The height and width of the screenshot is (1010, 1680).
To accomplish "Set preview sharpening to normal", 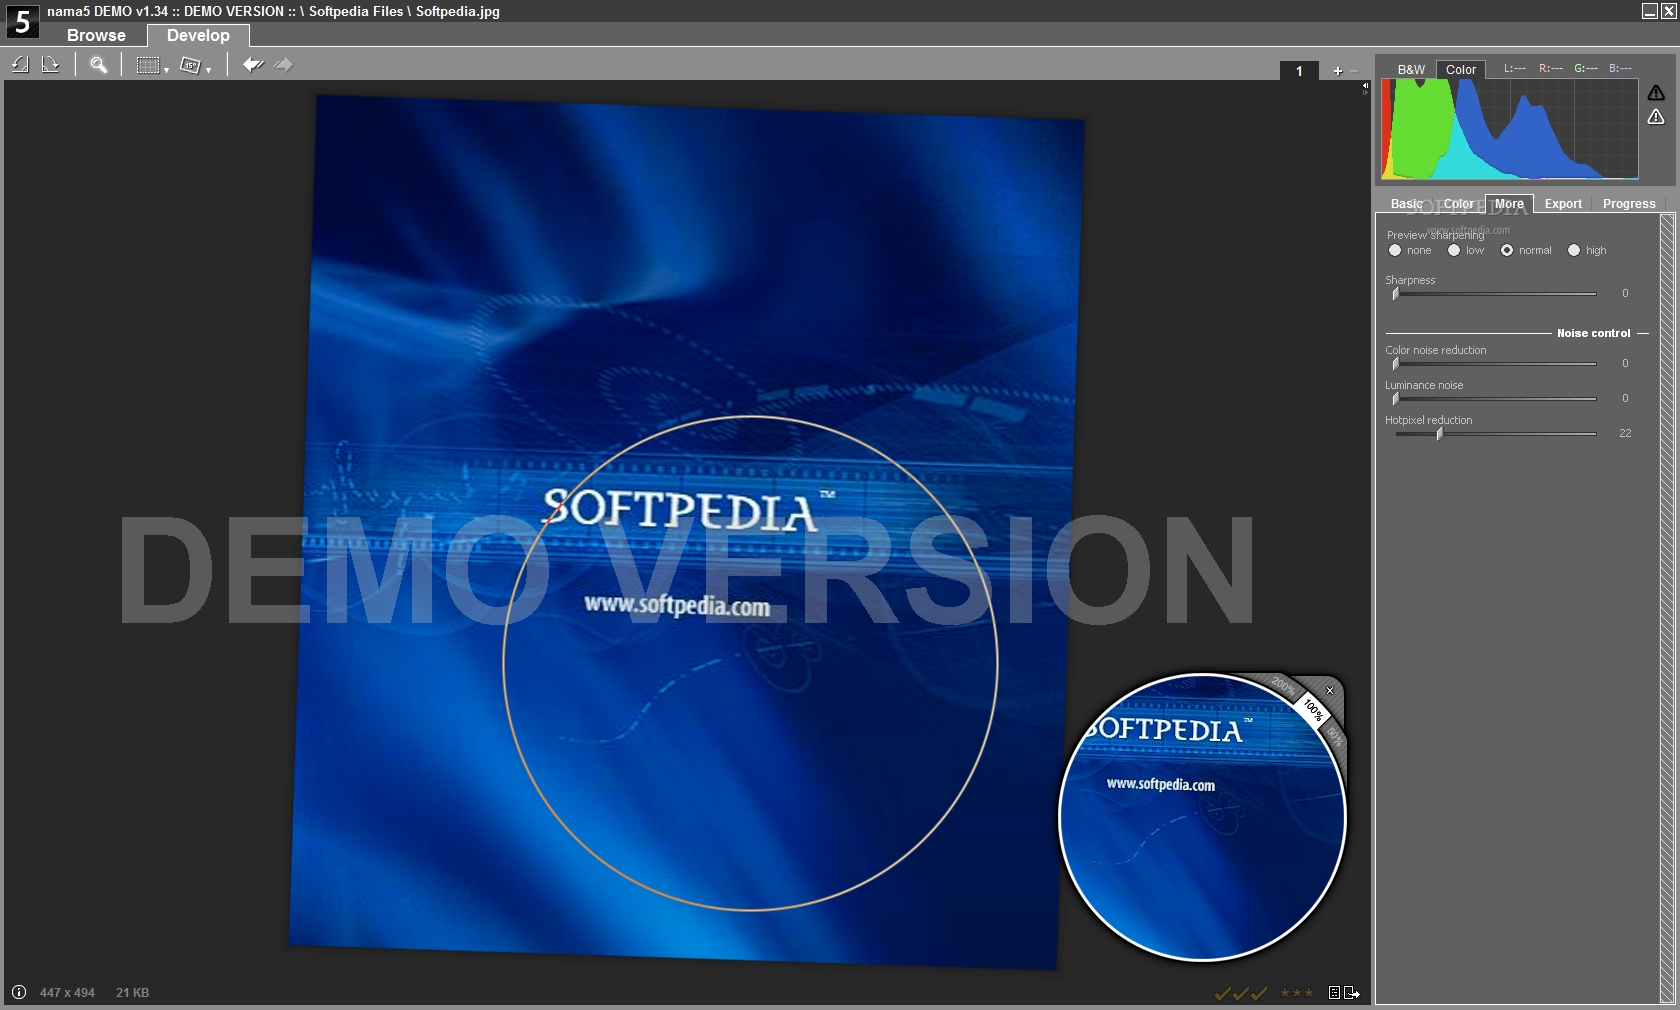I will click(x=1507, y=250).
